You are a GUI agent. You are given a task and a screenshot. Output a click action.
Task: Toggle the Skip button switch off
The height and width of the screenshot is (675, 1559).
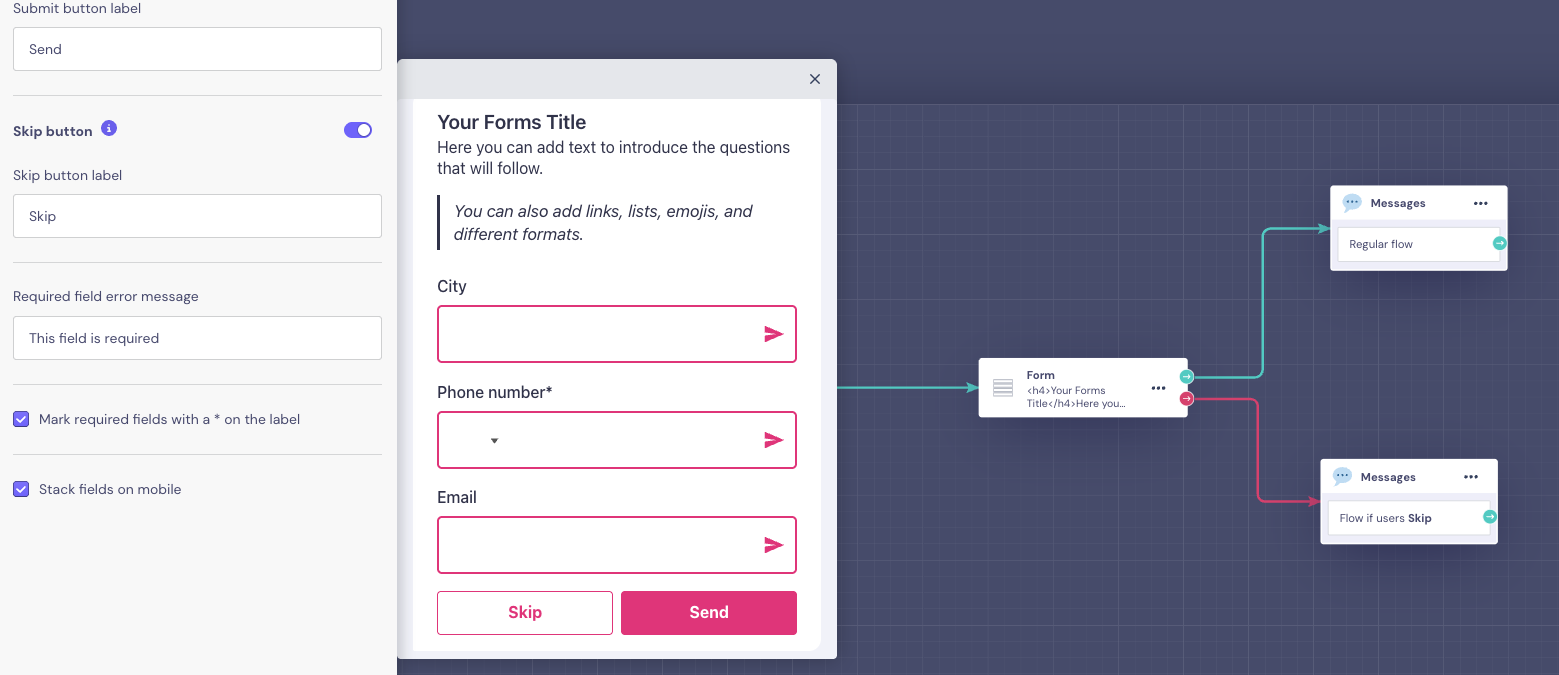[x=358, y=130]
